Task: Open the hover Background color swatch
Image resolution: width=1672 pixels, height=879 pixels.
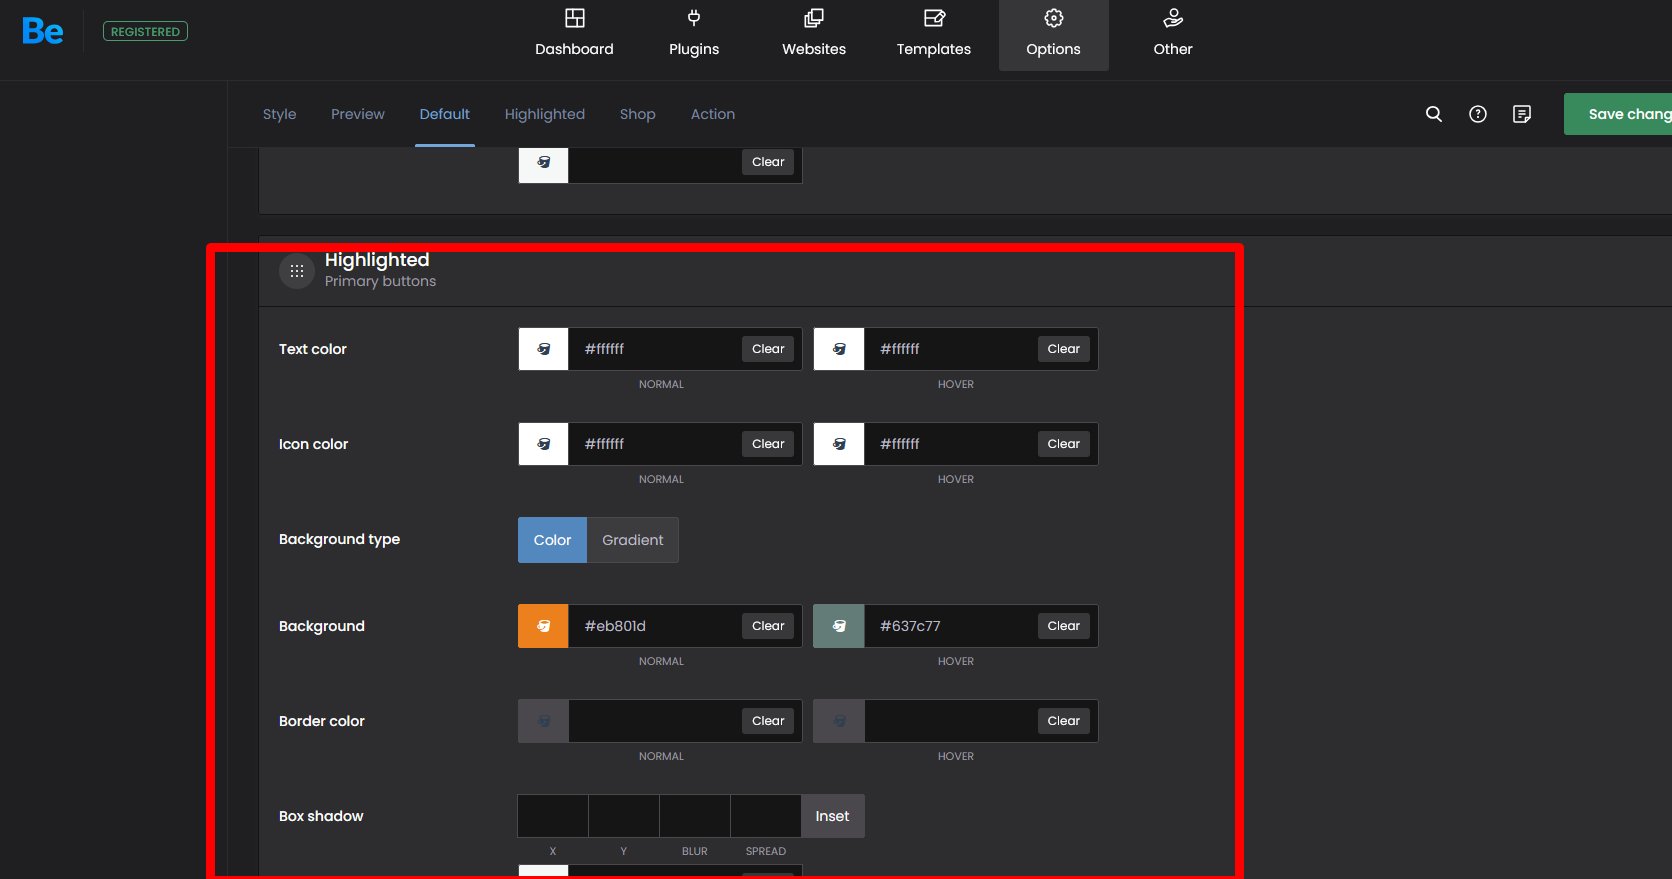Action: pyautogui.click(x=839, y=626)
